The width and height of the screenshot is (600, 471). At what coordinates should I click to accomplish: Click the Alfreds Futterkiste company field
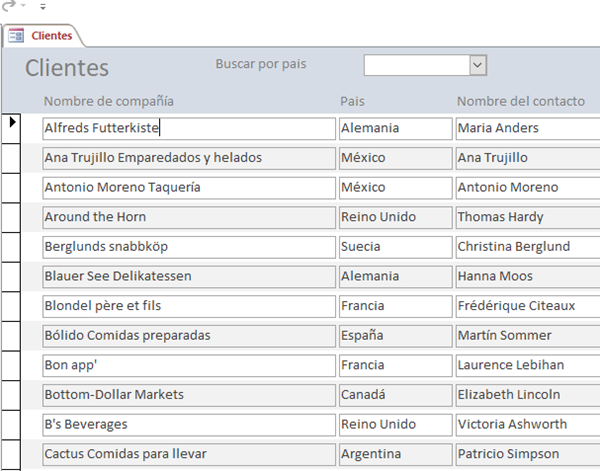(189, 128)
